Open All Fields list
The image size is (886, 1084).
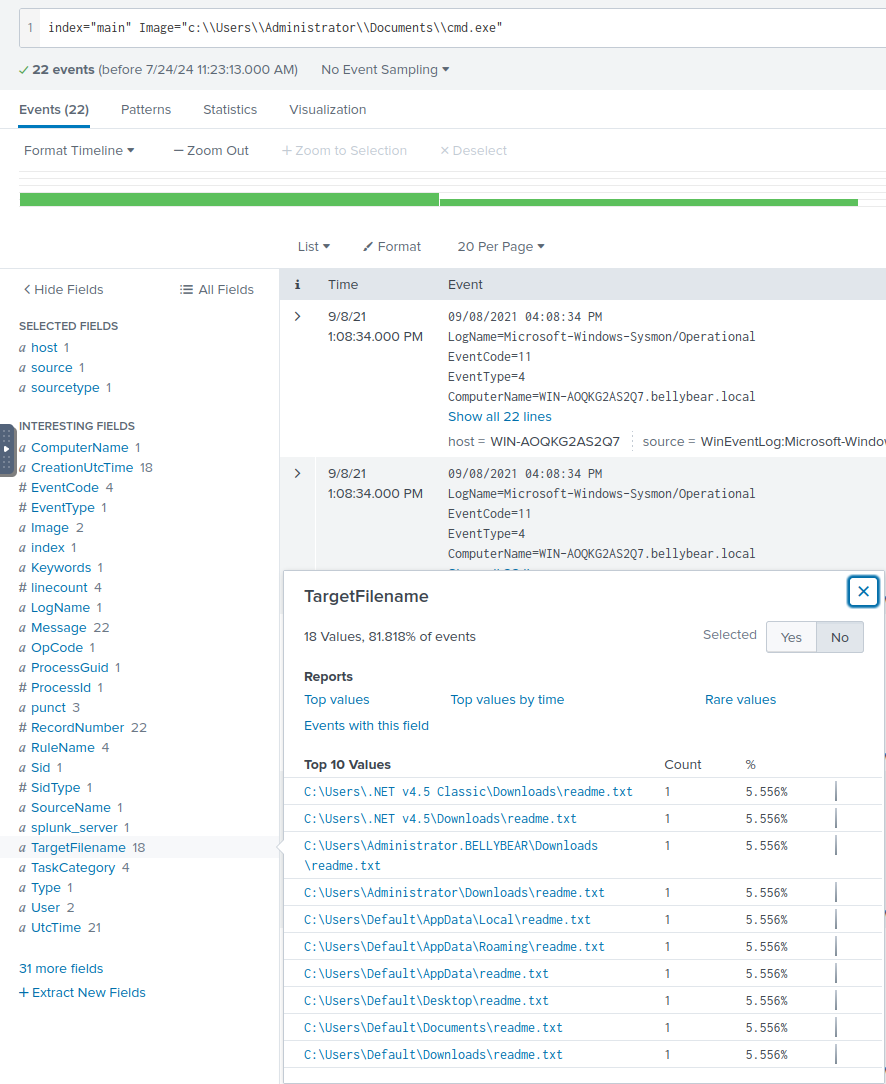coord(217,290)
